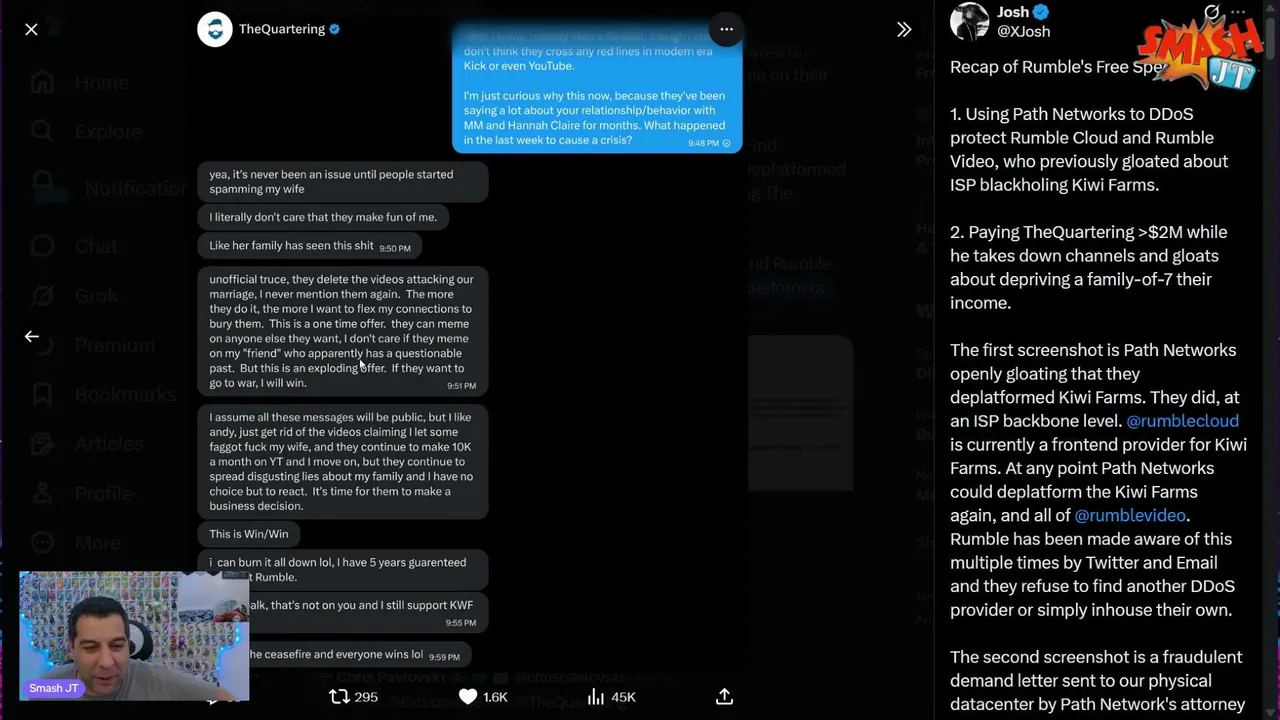The width and height of the screenshot is (1280, 720).
Task: Select Bookmarks in the dimmed sidebar
Action: [x=124, y=394]
